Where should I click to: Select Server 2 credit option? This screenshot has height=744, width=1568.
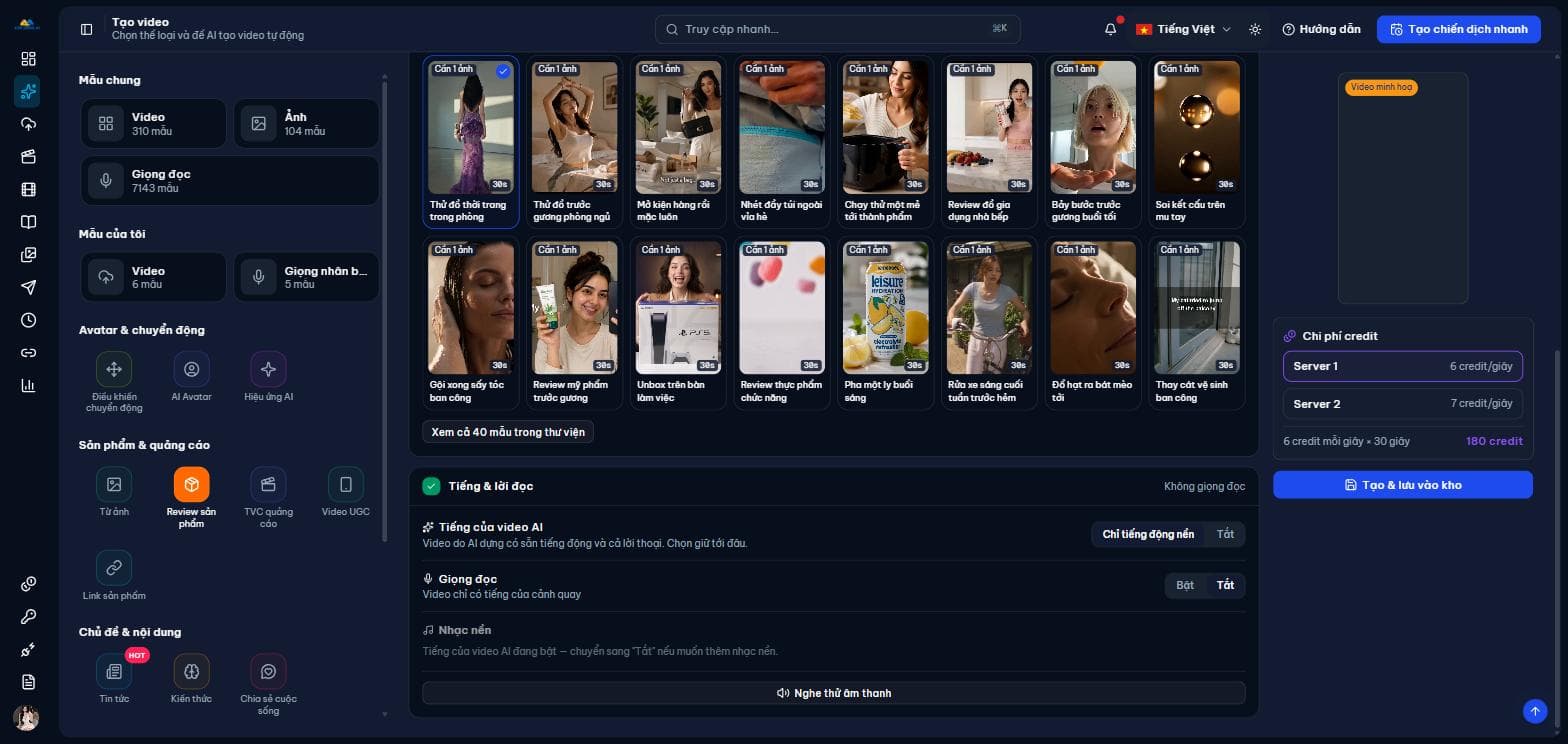point(1402,404)
